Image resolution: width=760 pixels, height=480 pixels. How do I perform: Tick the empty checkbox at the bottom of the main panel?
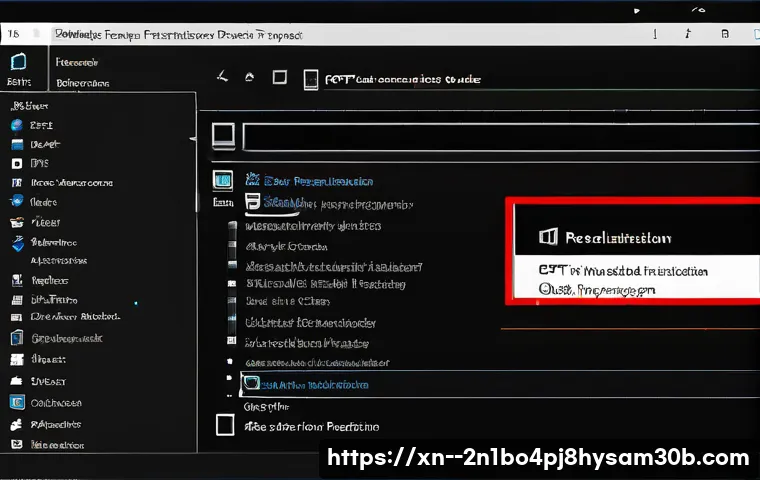pos(225,425)
